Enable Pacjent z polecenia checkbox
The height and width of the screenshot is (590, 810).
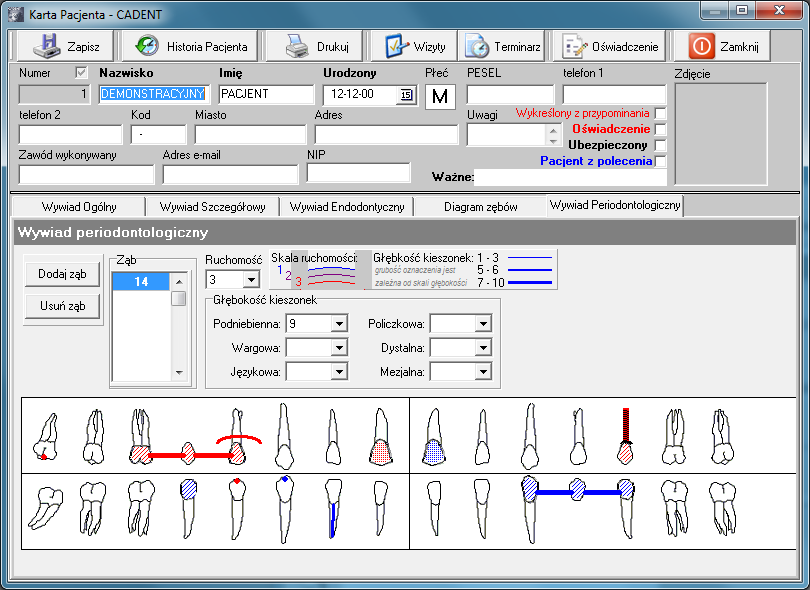(660, 162)
